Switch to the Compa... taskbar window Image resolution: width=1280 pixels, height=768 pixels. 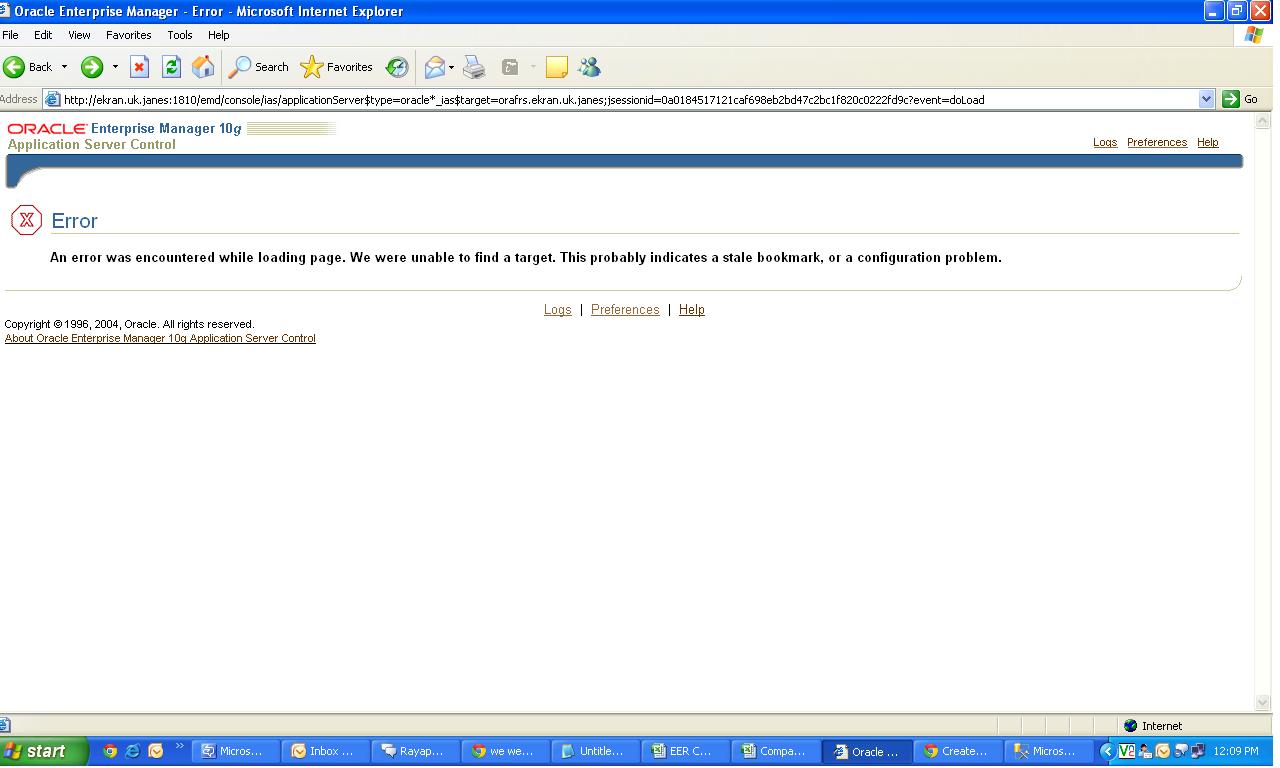776,751
